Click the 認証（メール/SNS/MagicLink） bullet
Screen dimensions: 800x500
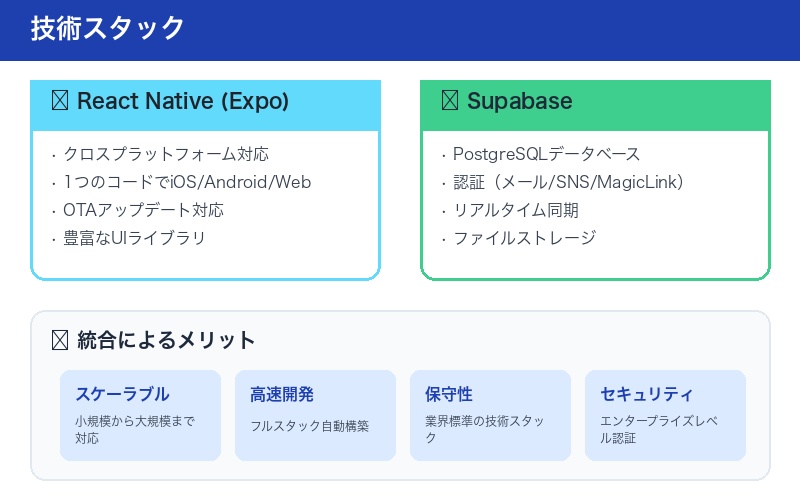(568, 182)
